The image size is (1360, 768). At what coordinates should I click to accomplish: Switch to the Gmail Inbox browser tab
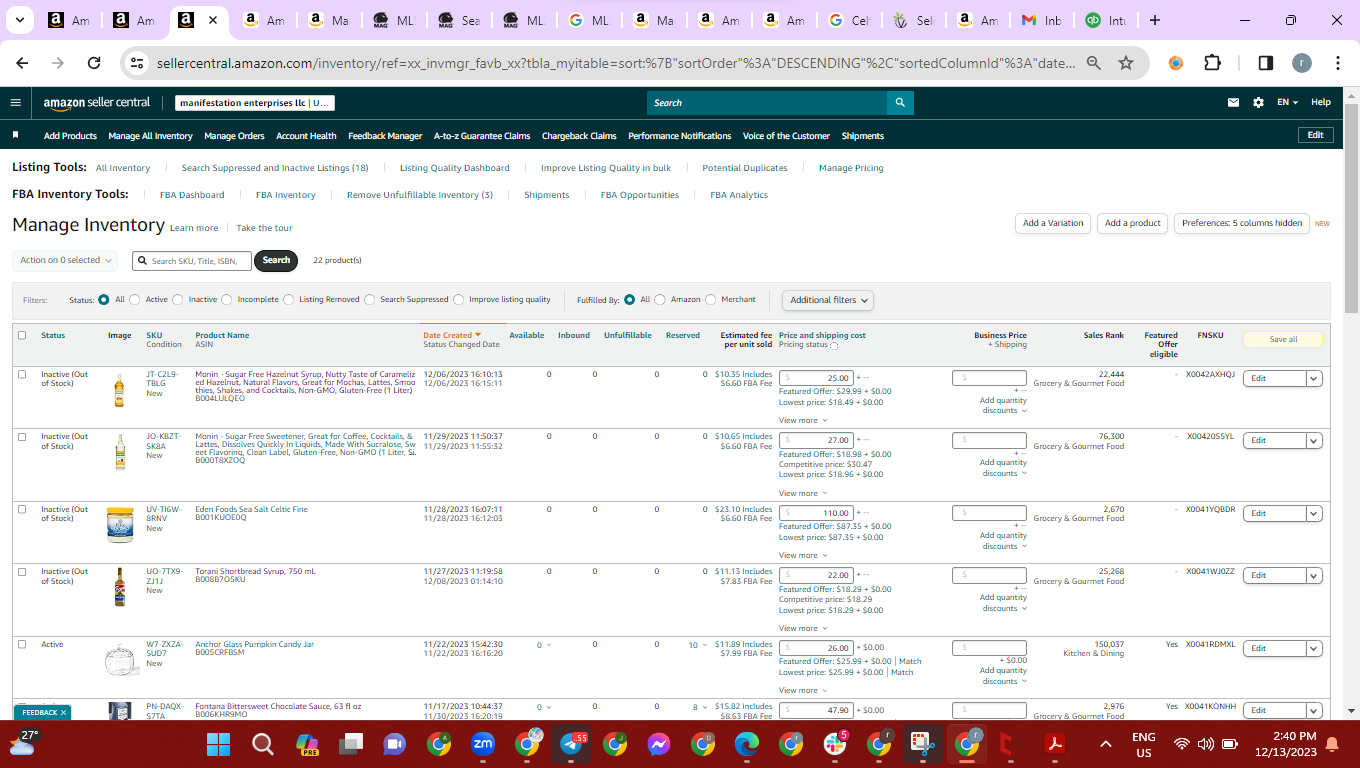[x=1042, y=20]
